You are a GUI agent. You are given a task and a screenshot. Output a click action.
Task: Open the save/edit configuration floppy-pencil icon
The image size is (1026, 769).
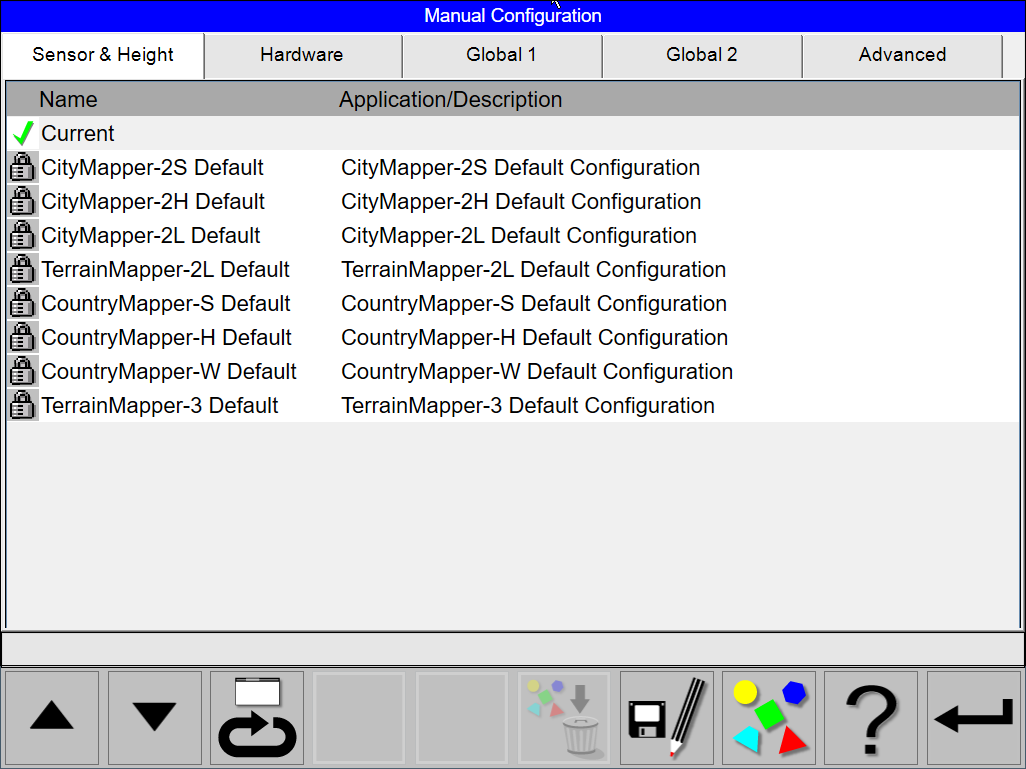pyautogui.click(x=666, y=718)
